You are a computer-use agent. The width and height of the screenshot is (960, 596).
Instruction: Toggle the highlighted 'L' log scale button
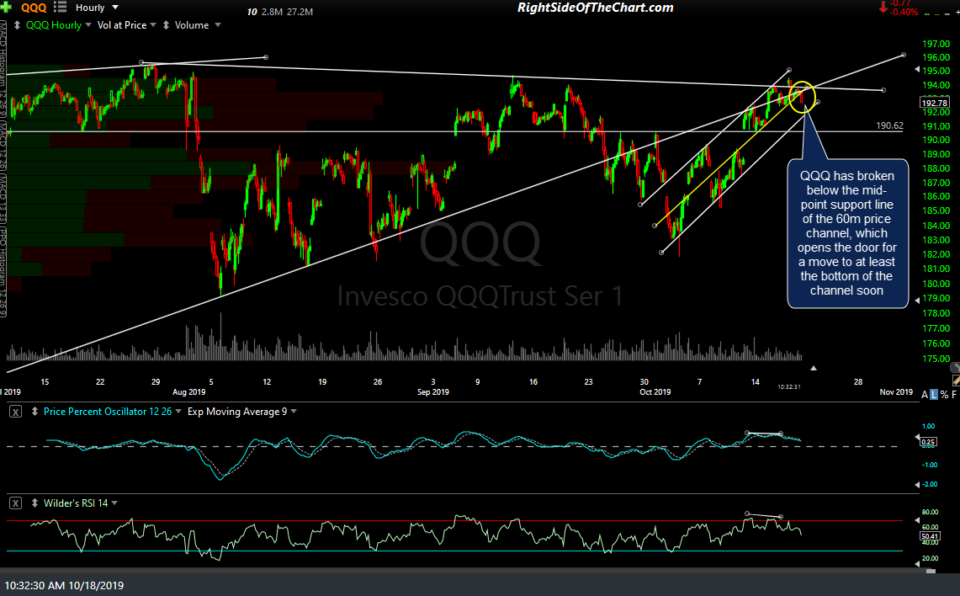(x=934, y=394)
